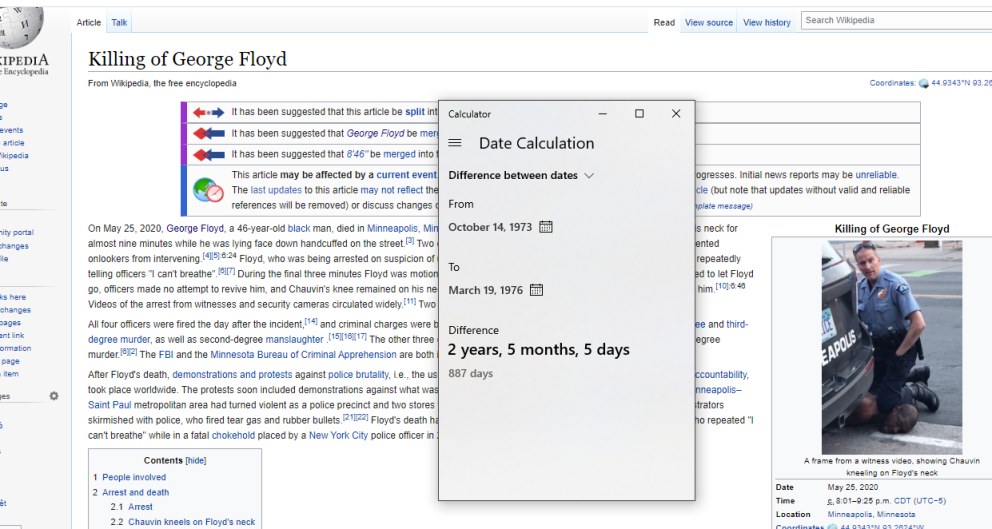Close the Calculator window
This screenshot has width=992, height=529.
click(676, 114)
